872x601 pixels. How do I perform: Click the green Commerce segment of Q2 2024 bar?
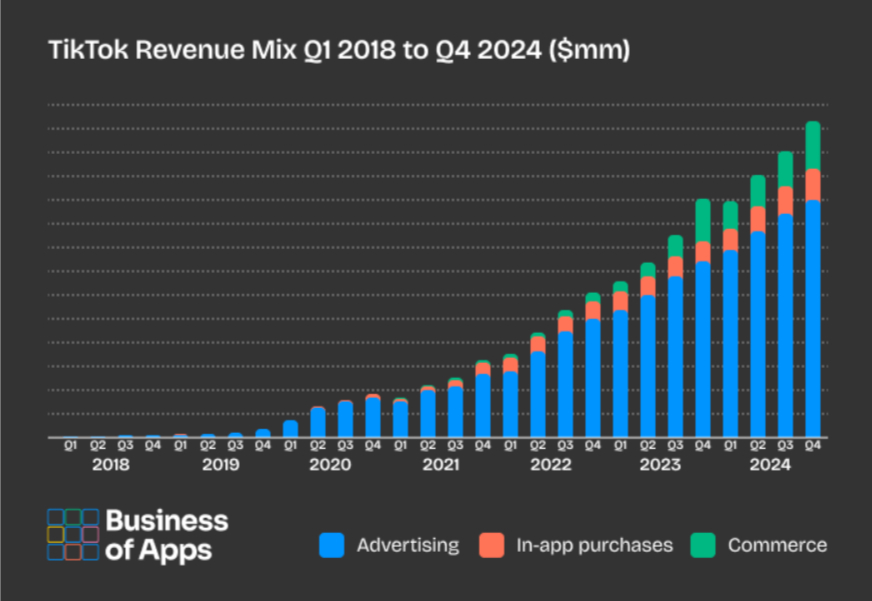pos(758,191)
